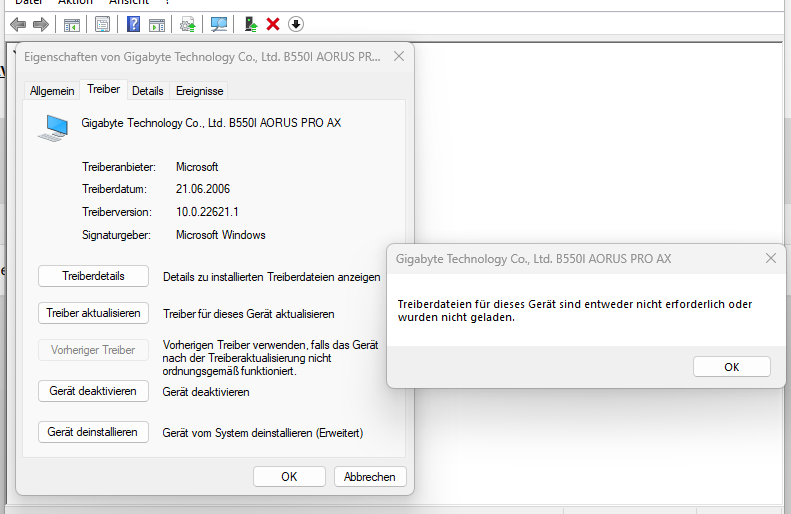Click the Treiberversion value 10.0.22621.1
The width and height of the screenshot is (791, 514).
[x=207, y=212]
